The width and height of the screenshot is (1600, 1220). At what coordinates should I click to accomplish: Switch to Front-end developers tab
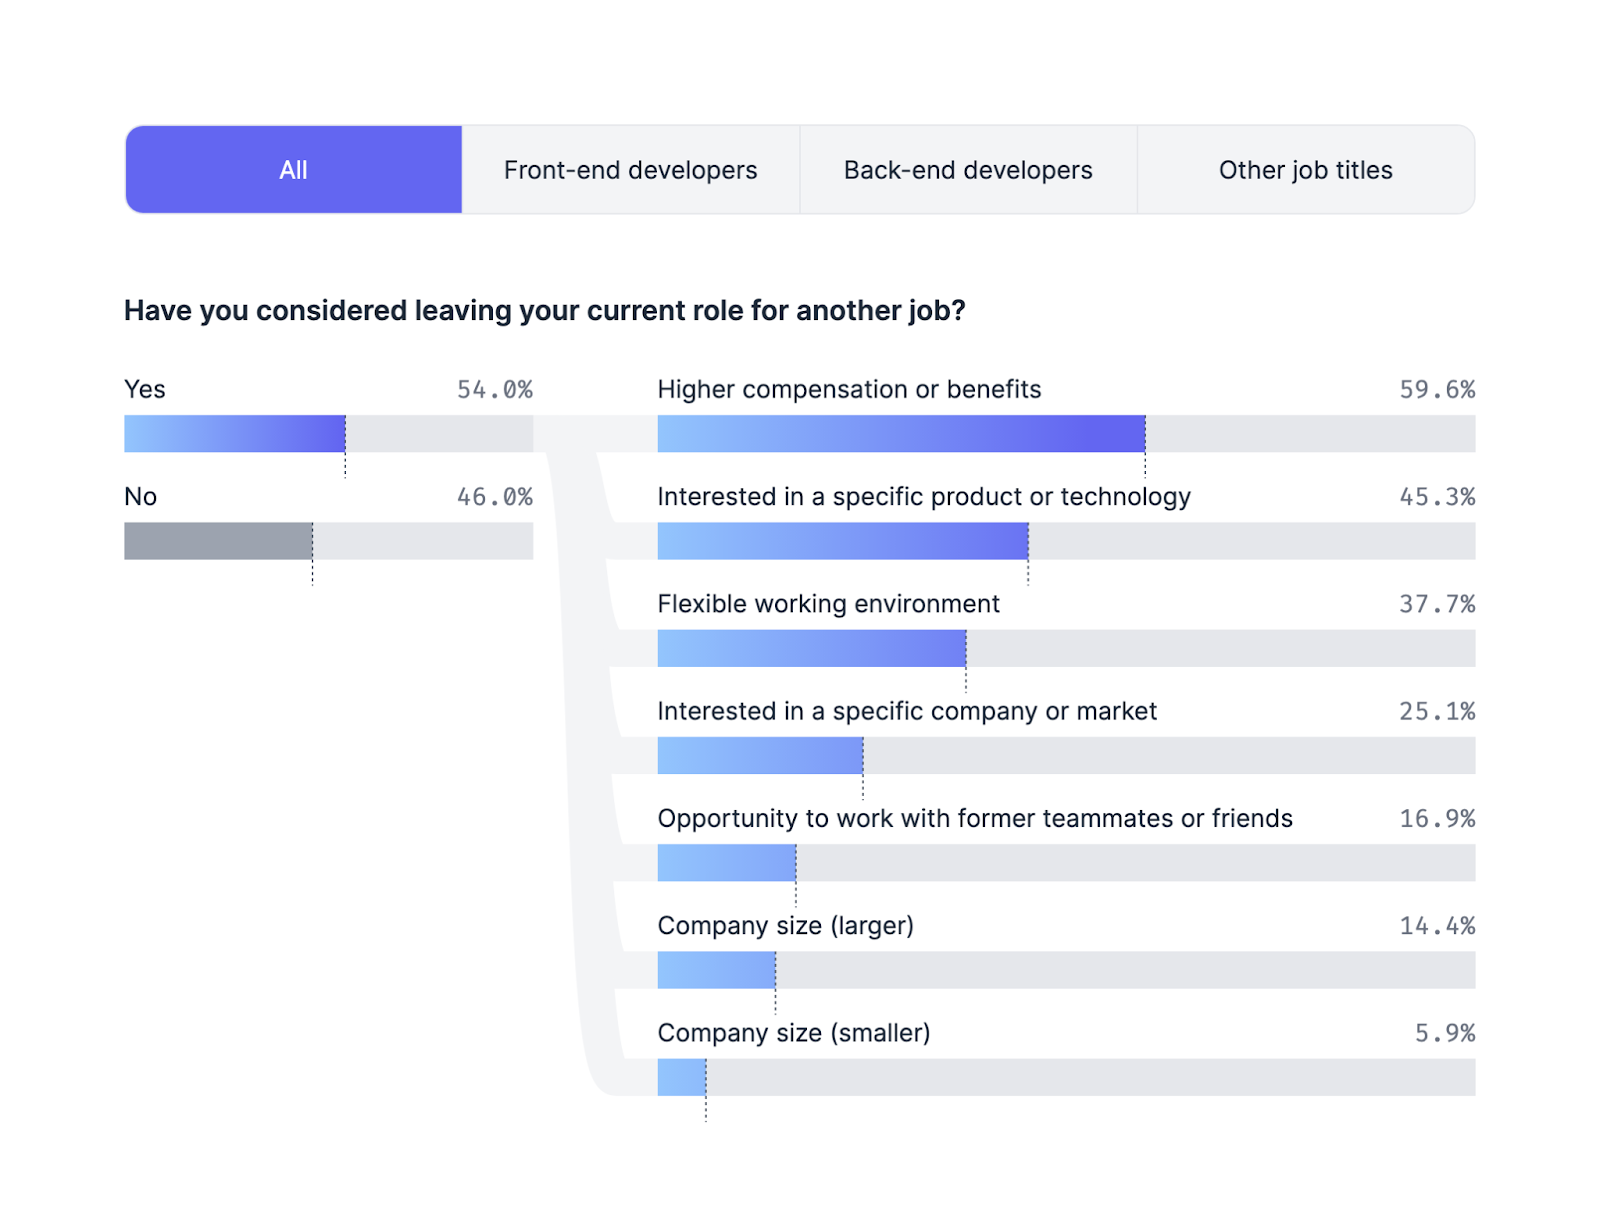pyautogui.click(x=630, y=170)
